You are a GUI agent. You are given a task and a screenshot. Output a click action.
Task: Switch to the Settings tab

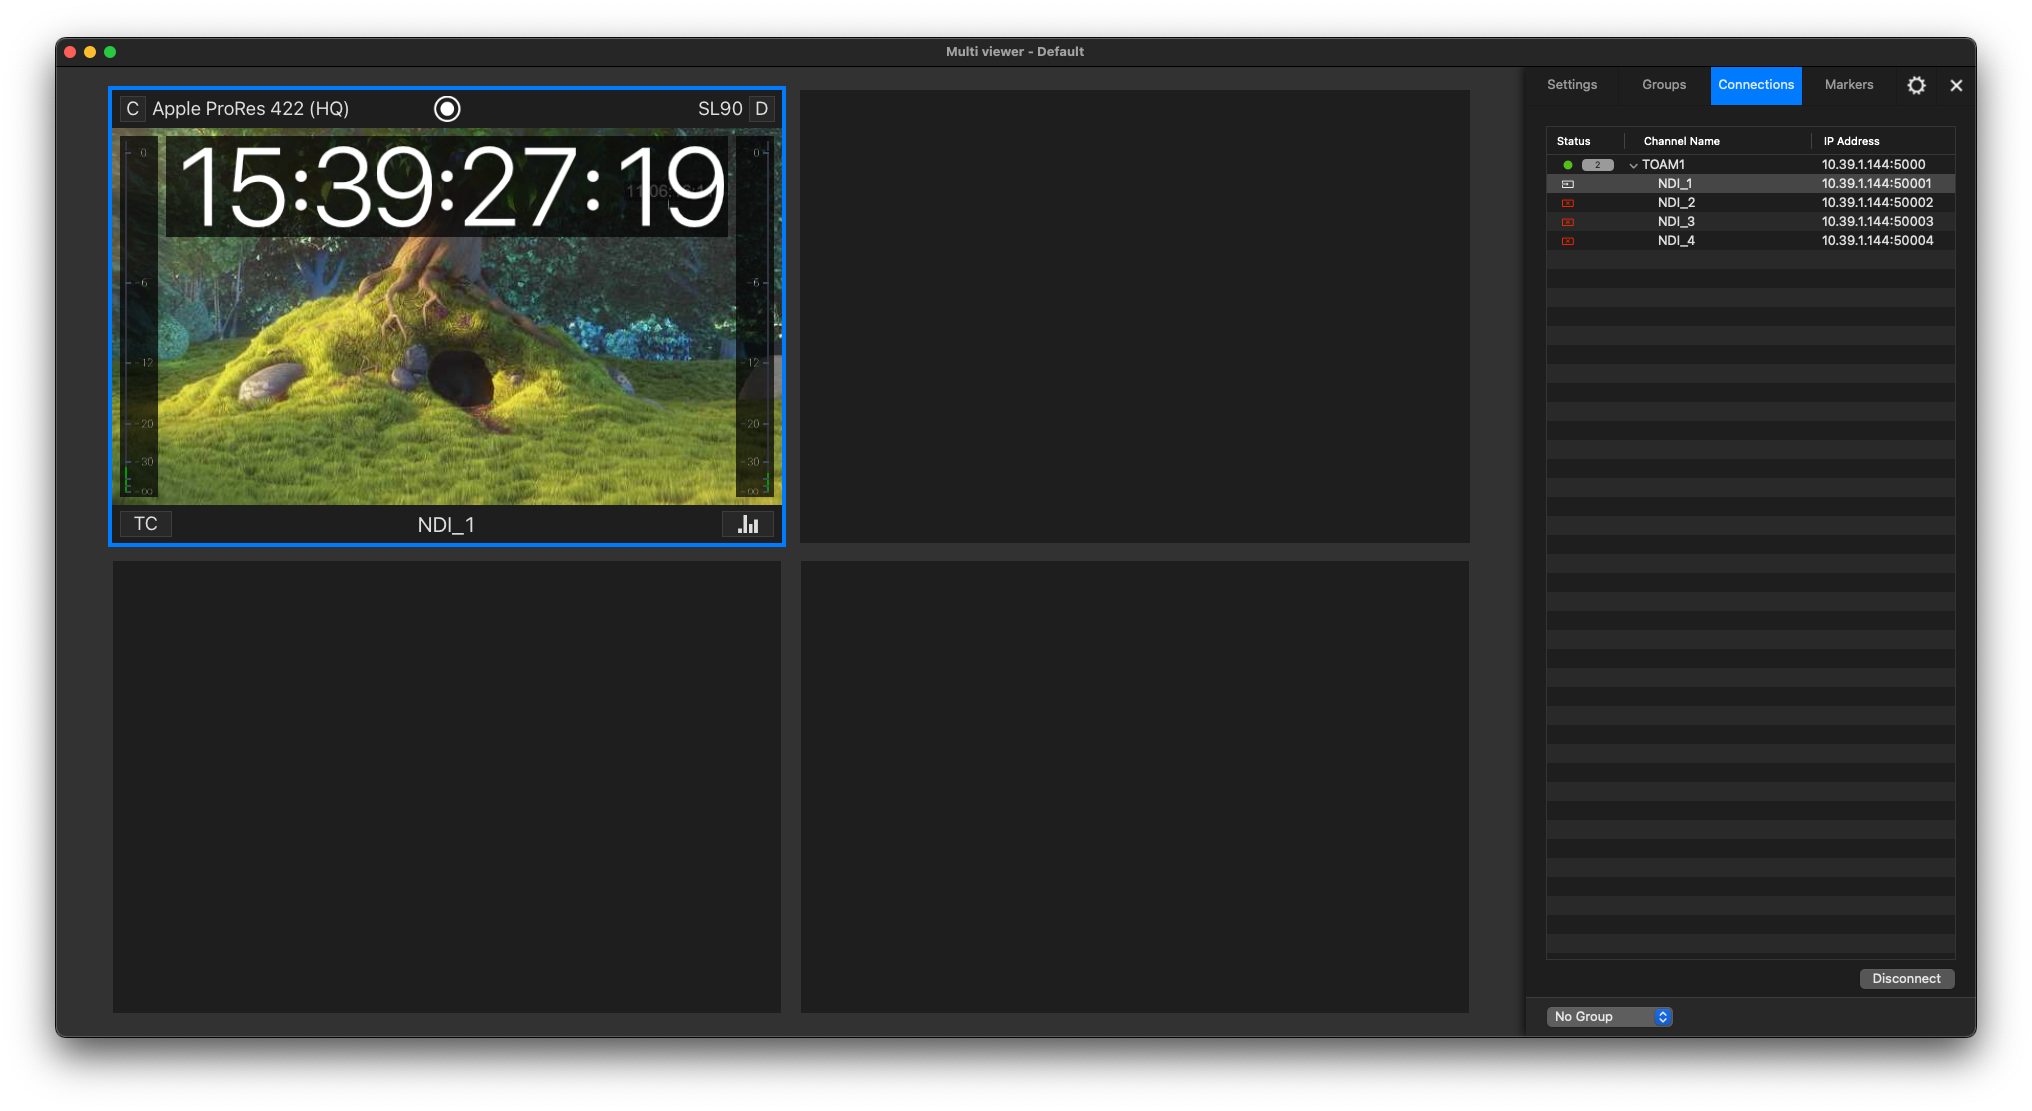(x=1572, y=85)
